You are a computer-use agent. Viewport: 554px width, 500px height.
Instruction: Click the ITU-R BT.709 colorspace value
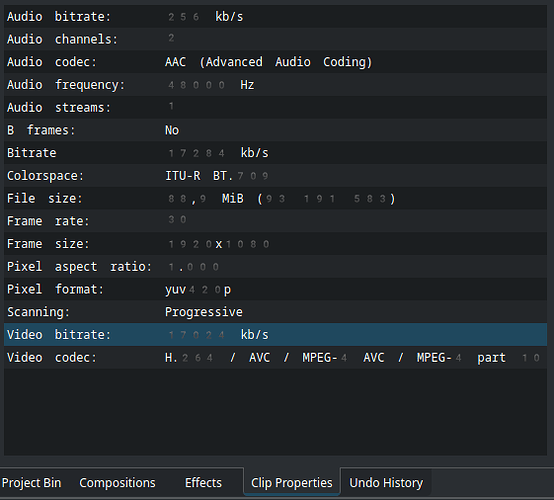point(217,176)
